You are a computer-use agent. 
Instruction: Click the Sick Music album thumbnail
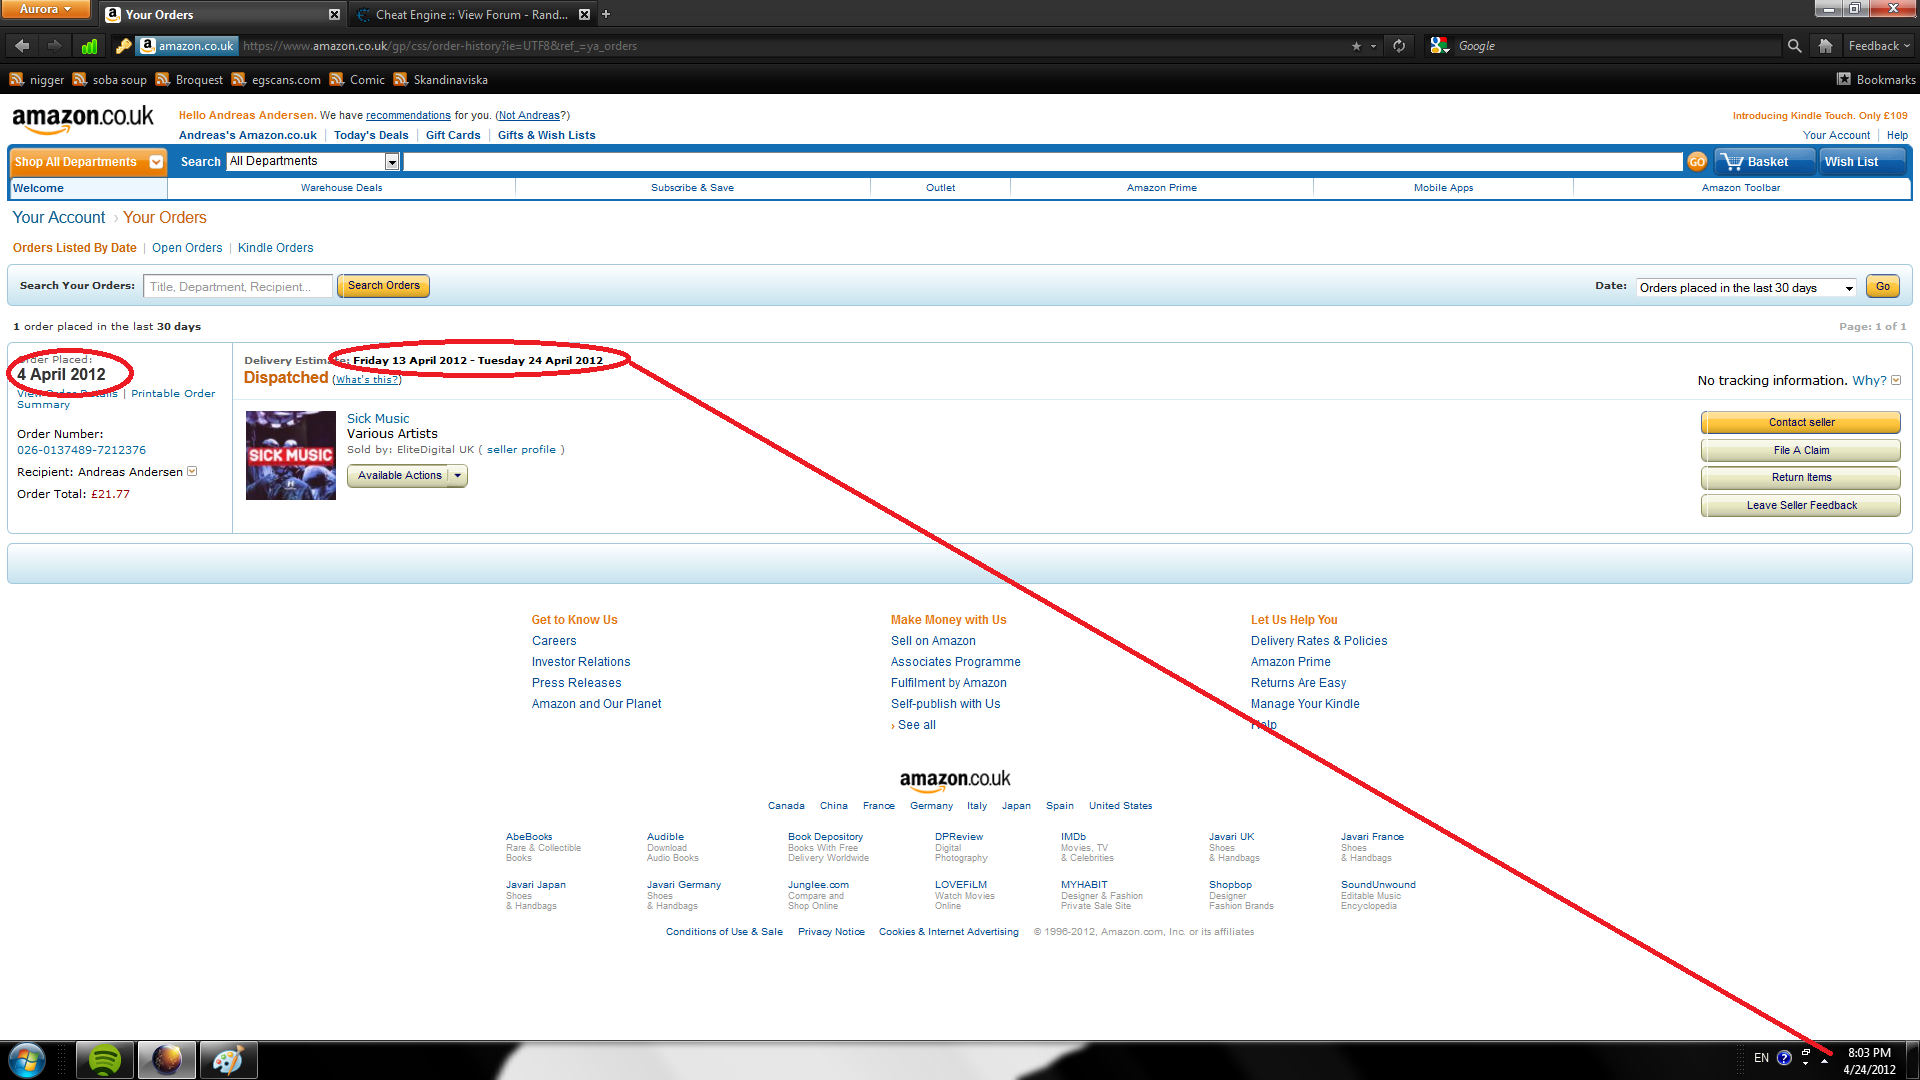tap(290, 455)
